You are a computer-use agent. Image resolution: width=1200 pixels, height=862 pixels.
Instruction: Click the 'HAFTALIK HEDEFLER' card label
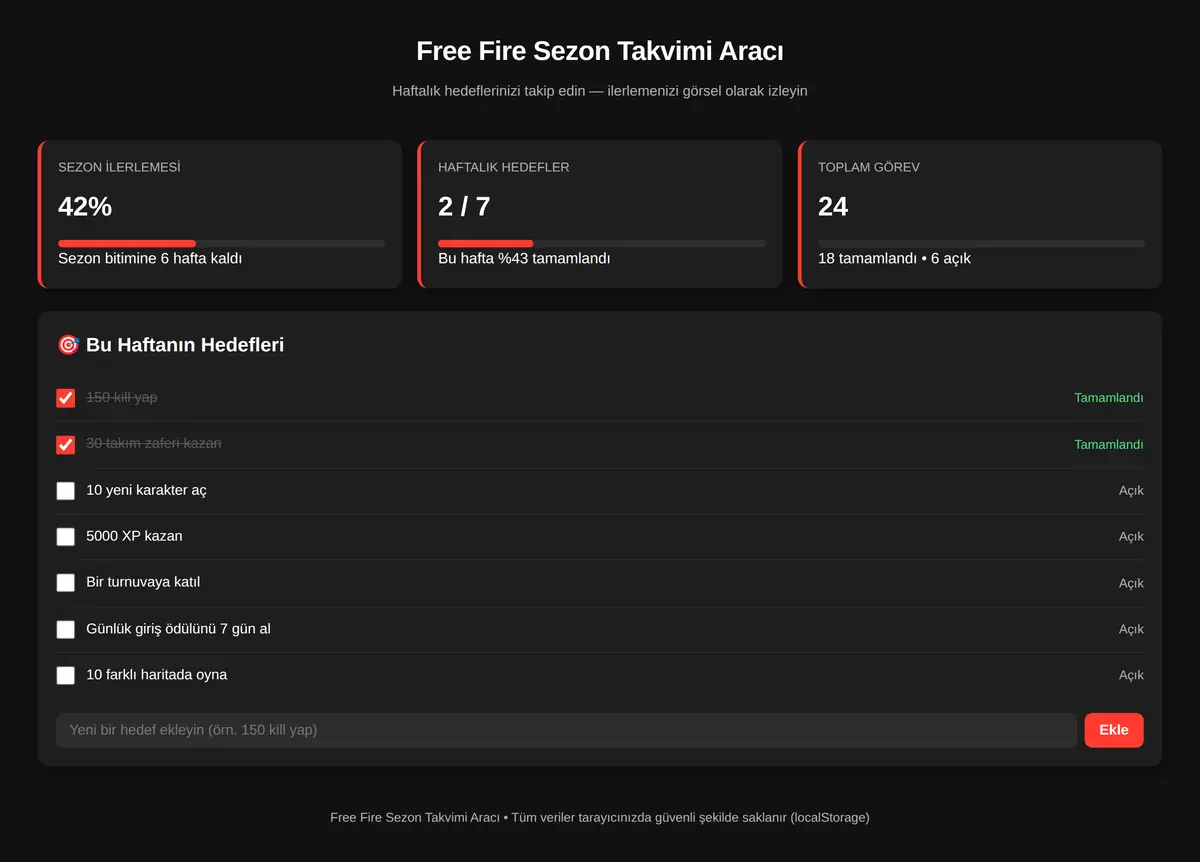[x=504, y=167]
